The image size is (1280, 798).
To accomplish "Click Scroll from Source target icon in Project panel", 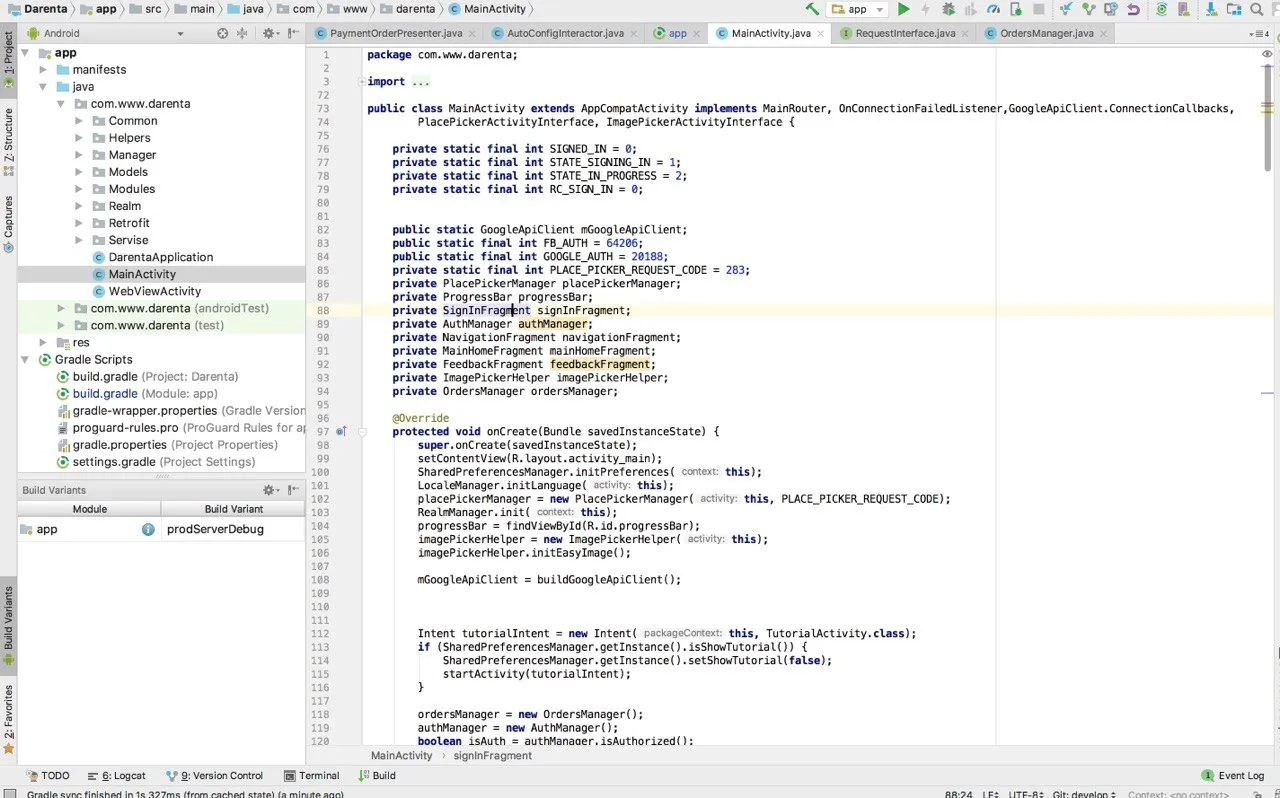I will pos(222,33).
